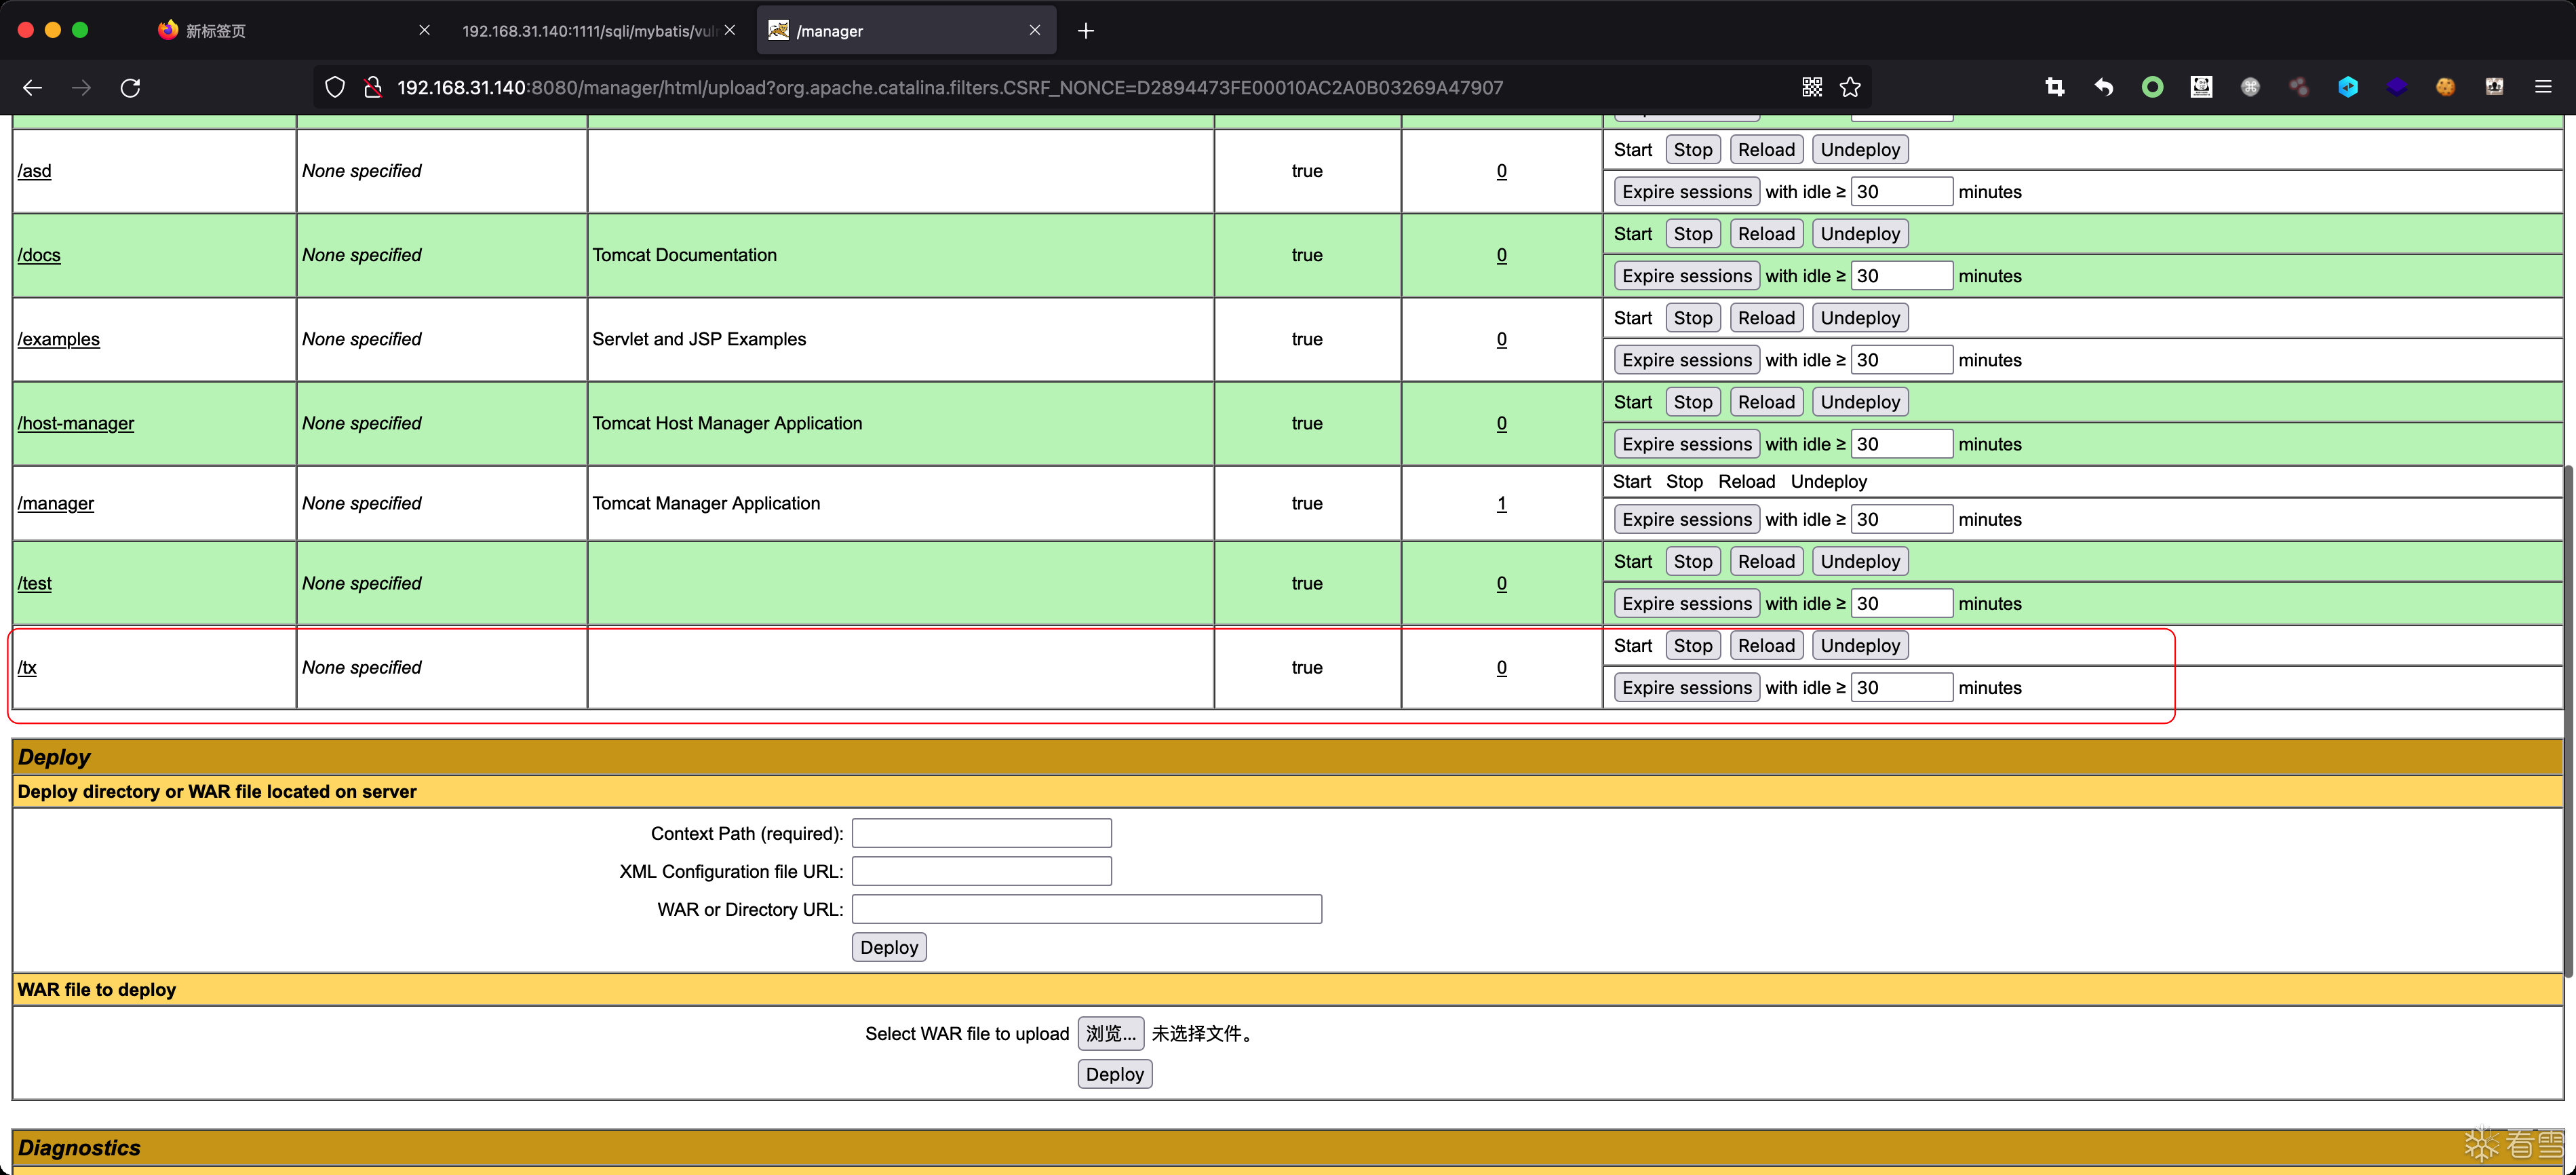Click the Context Path input field
Image resolution: width=2576 pixels, height=1175 pixels.
point(981,833)
